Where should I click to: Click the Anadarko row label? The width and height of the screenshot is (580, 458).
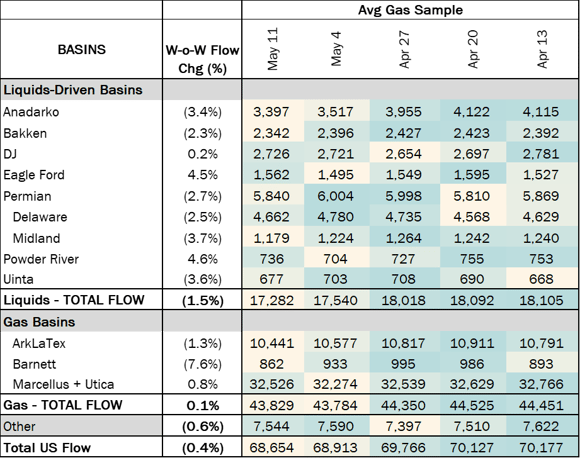click(x=31, y=112)
